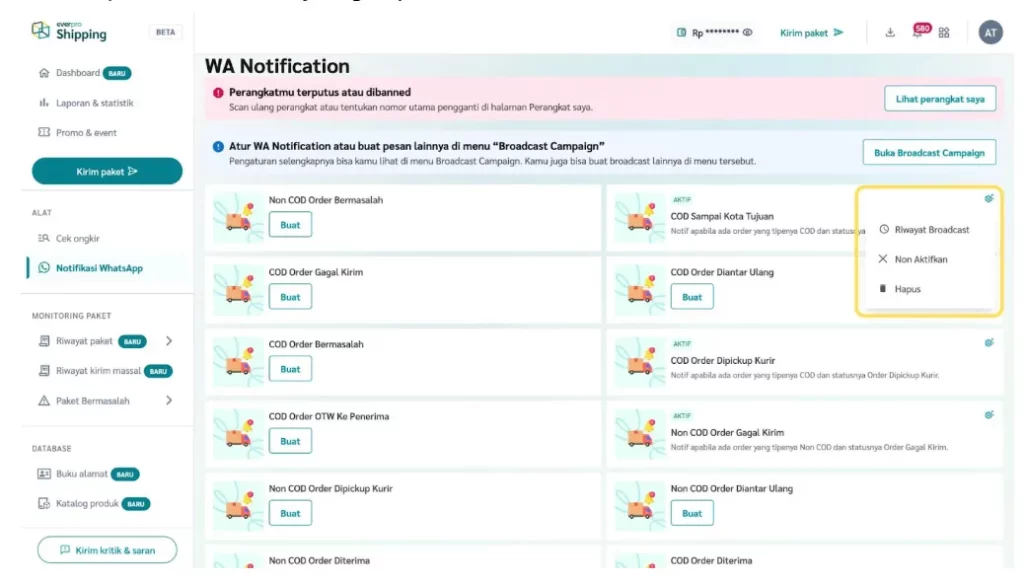
Task: Toggle balance visibility eye icon
Action: pyautogui.click(x=747, y=33)
